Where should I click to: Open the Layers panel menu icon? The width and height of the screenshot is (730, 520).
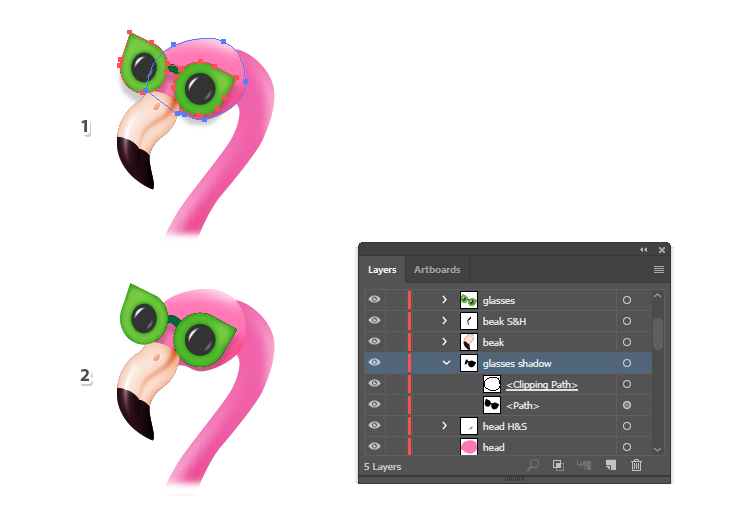(x=659, y=270)
